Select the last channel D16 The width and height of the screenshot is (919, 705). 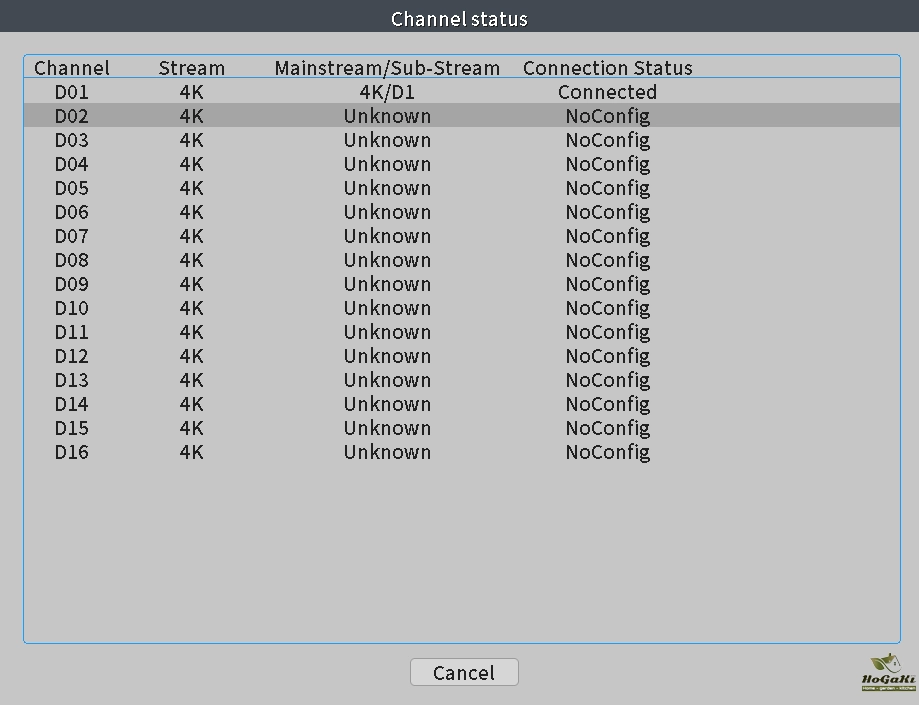click(x=72, y=452)
